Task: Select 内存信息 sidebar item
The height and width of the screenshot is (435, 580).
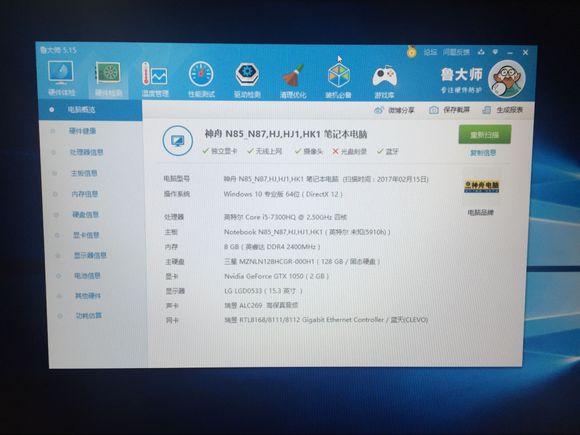Action: pyautogui.click(x=85, y=194)
